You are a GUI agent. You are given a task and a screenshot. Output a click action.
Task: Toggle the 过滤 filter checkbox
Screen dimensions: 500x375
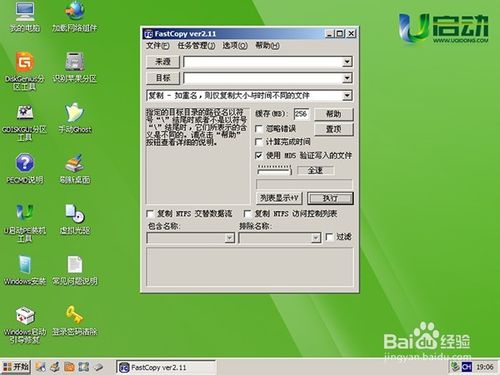(x=329, y=237)
